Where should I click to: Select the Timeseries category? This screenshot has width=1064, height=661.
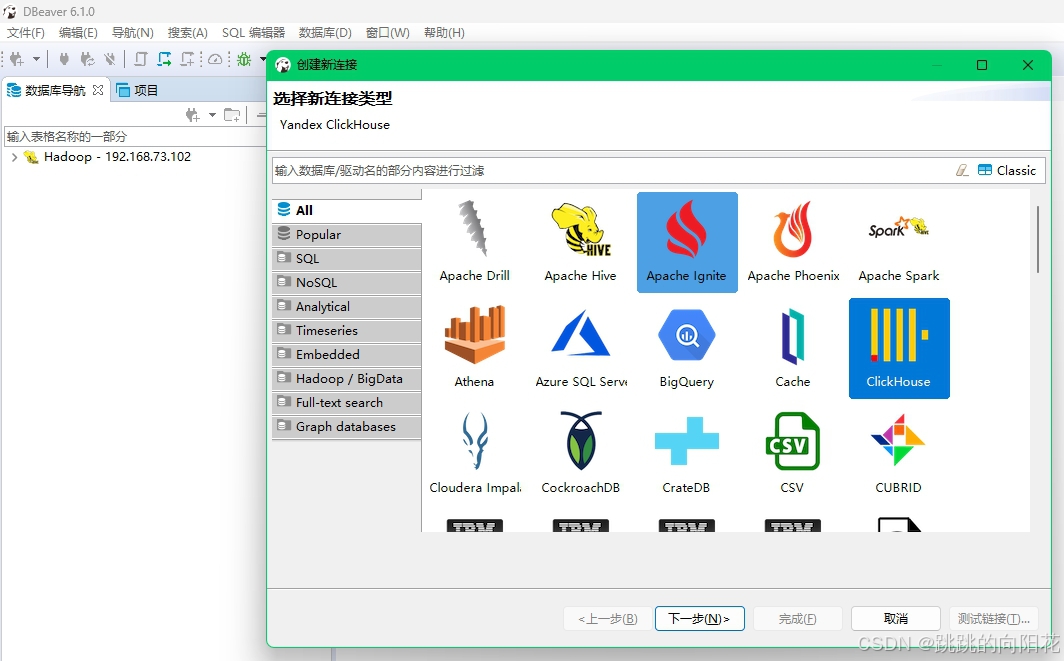347,330
